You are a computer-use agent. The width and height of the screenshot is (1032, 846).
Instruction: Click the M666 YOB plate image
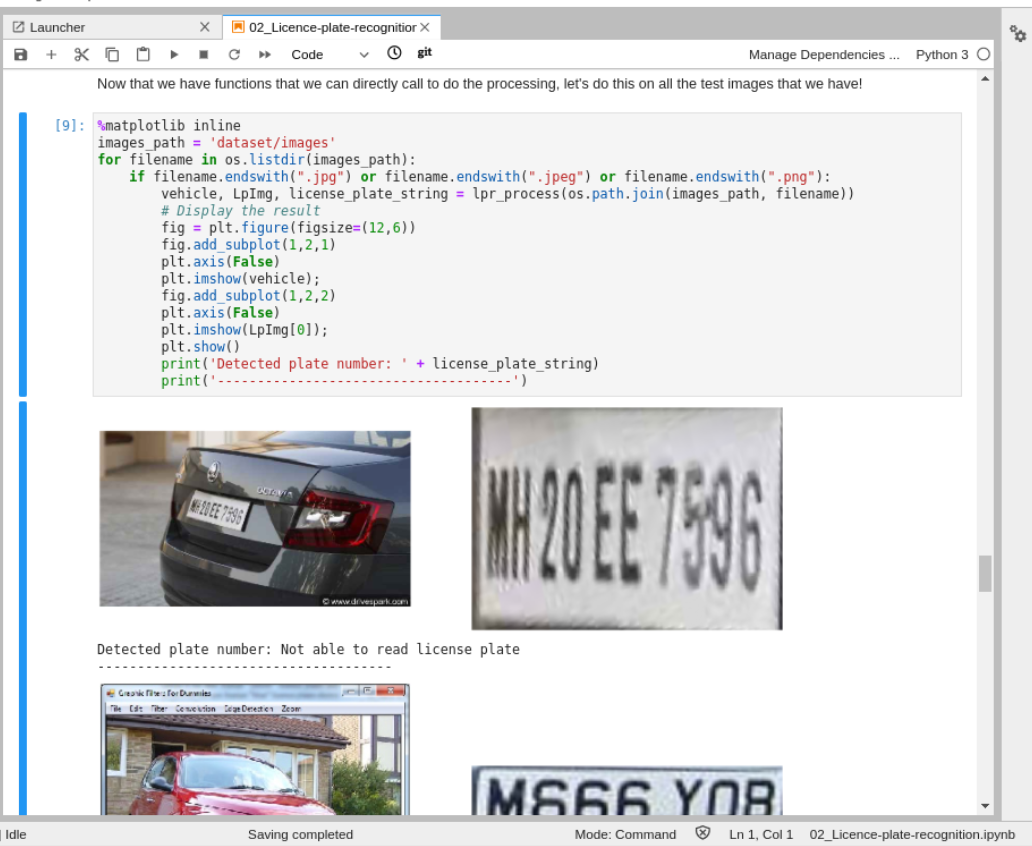(627, 791)
